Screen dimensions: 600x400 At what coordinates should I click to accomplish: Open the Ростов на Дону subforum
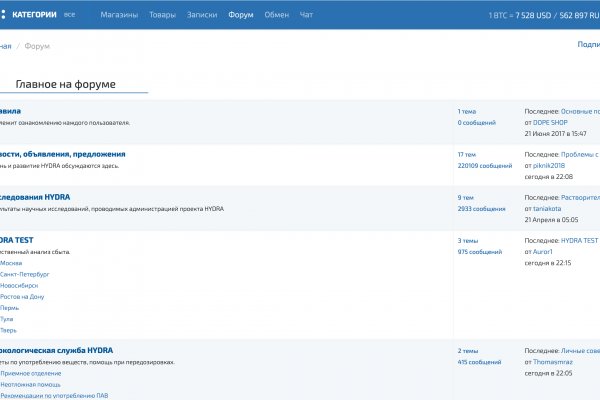[x=21, y=296]
